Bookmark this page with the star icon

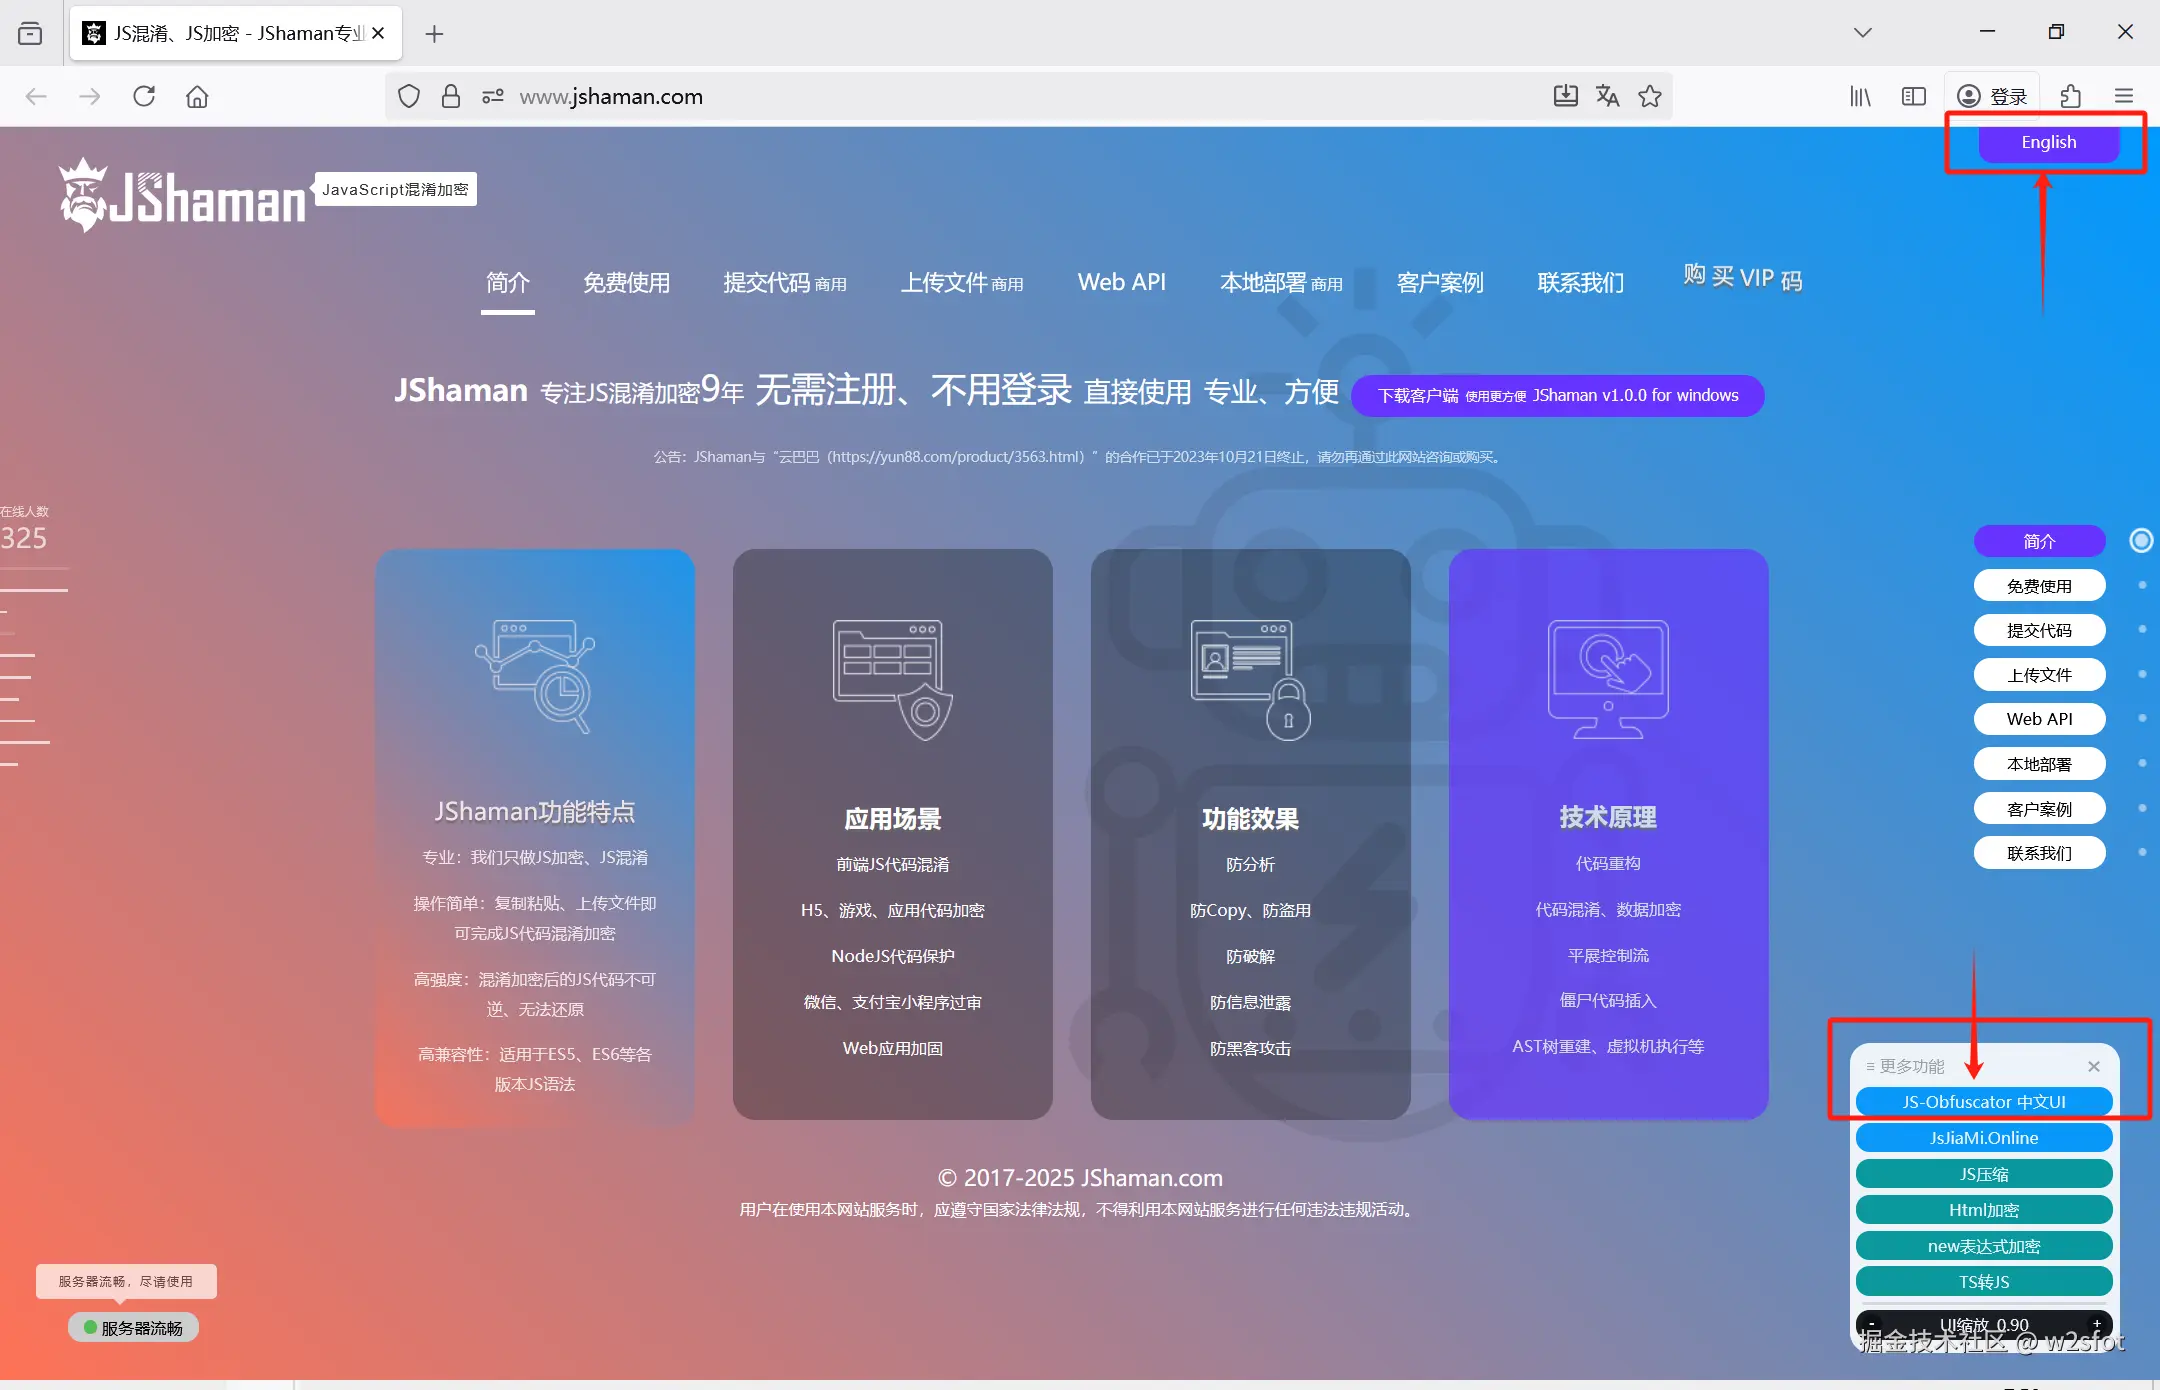click(1650, 96)
